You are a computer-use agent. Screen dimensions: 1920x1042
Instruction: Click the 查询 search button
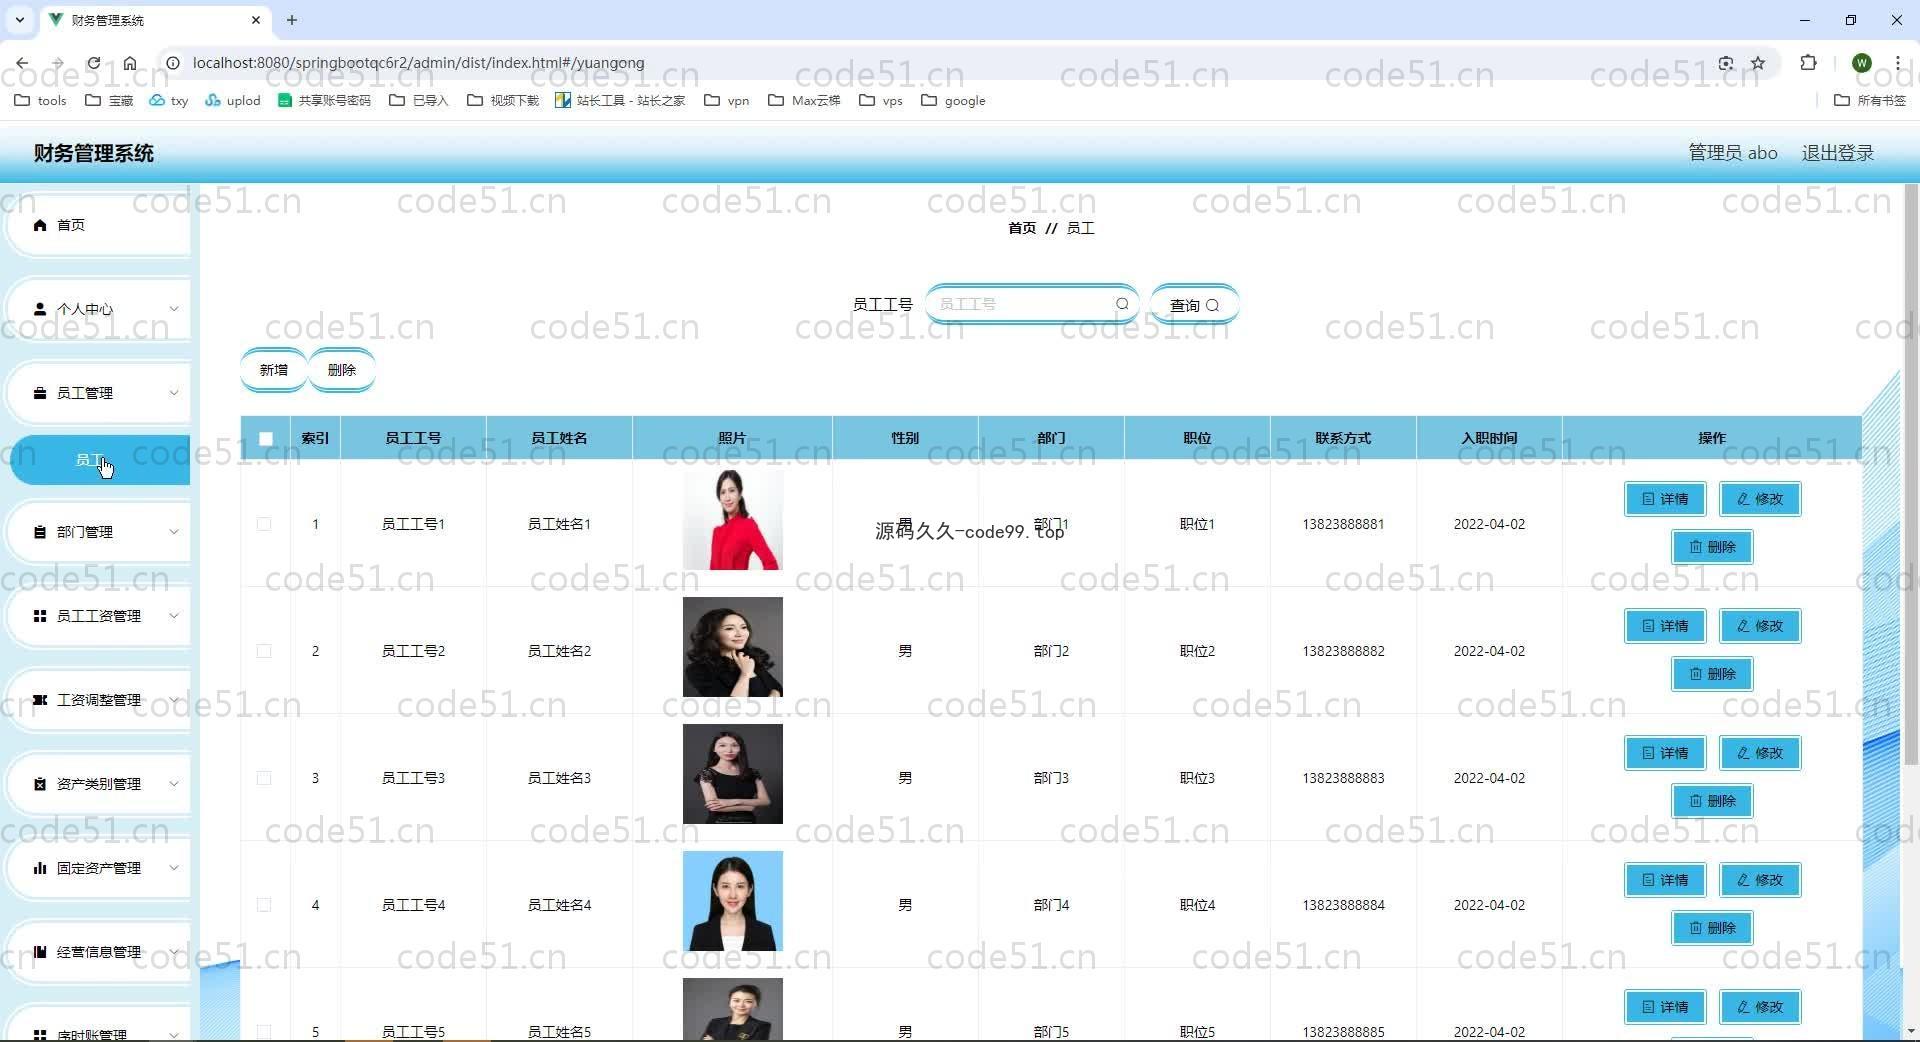point(1194,305)
